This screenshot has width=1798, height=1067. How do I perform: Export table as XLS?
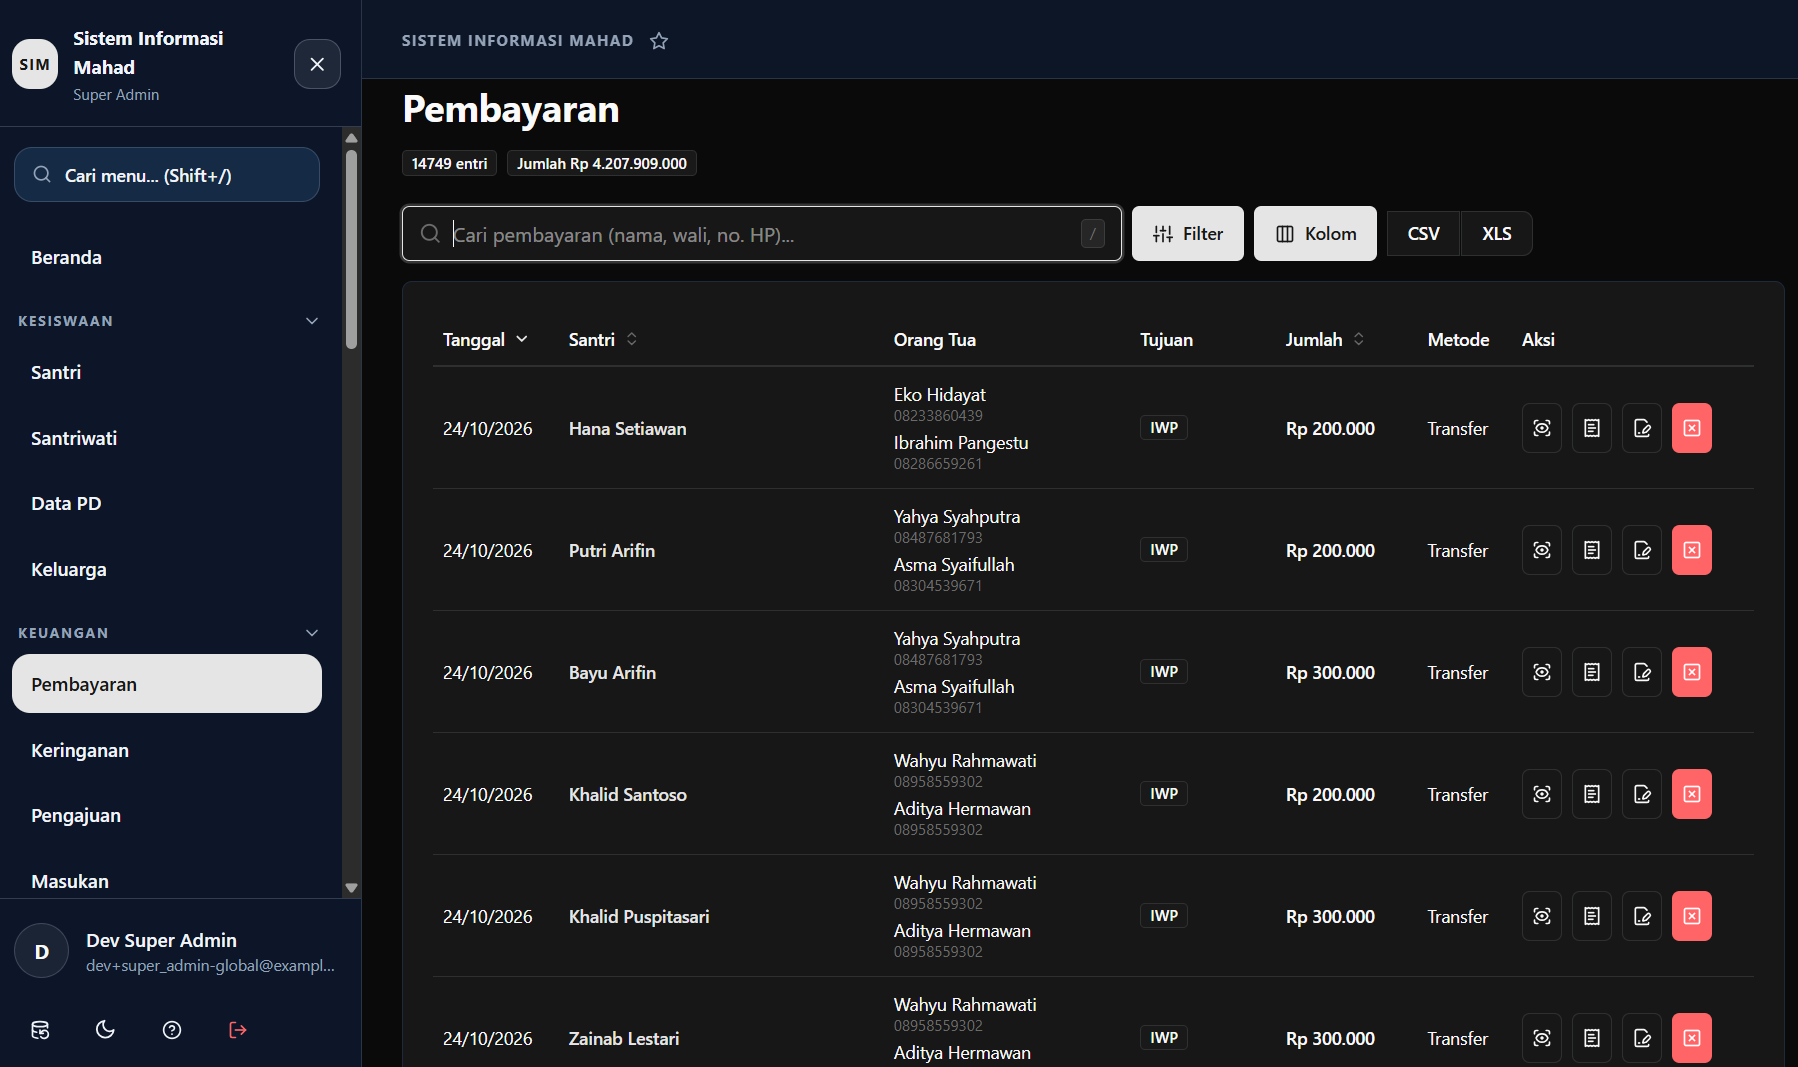[x=1497, y=234]
